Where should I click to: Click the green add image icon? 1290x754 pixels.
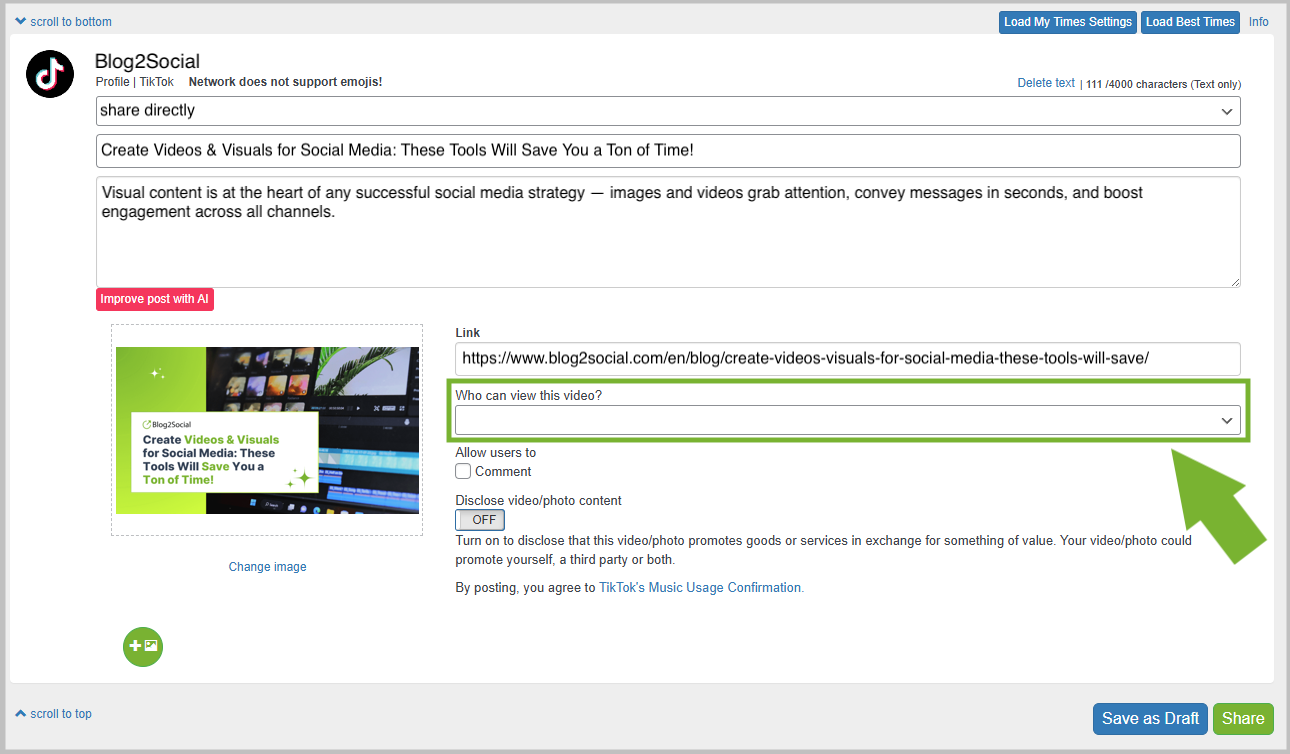click(143, 646)
